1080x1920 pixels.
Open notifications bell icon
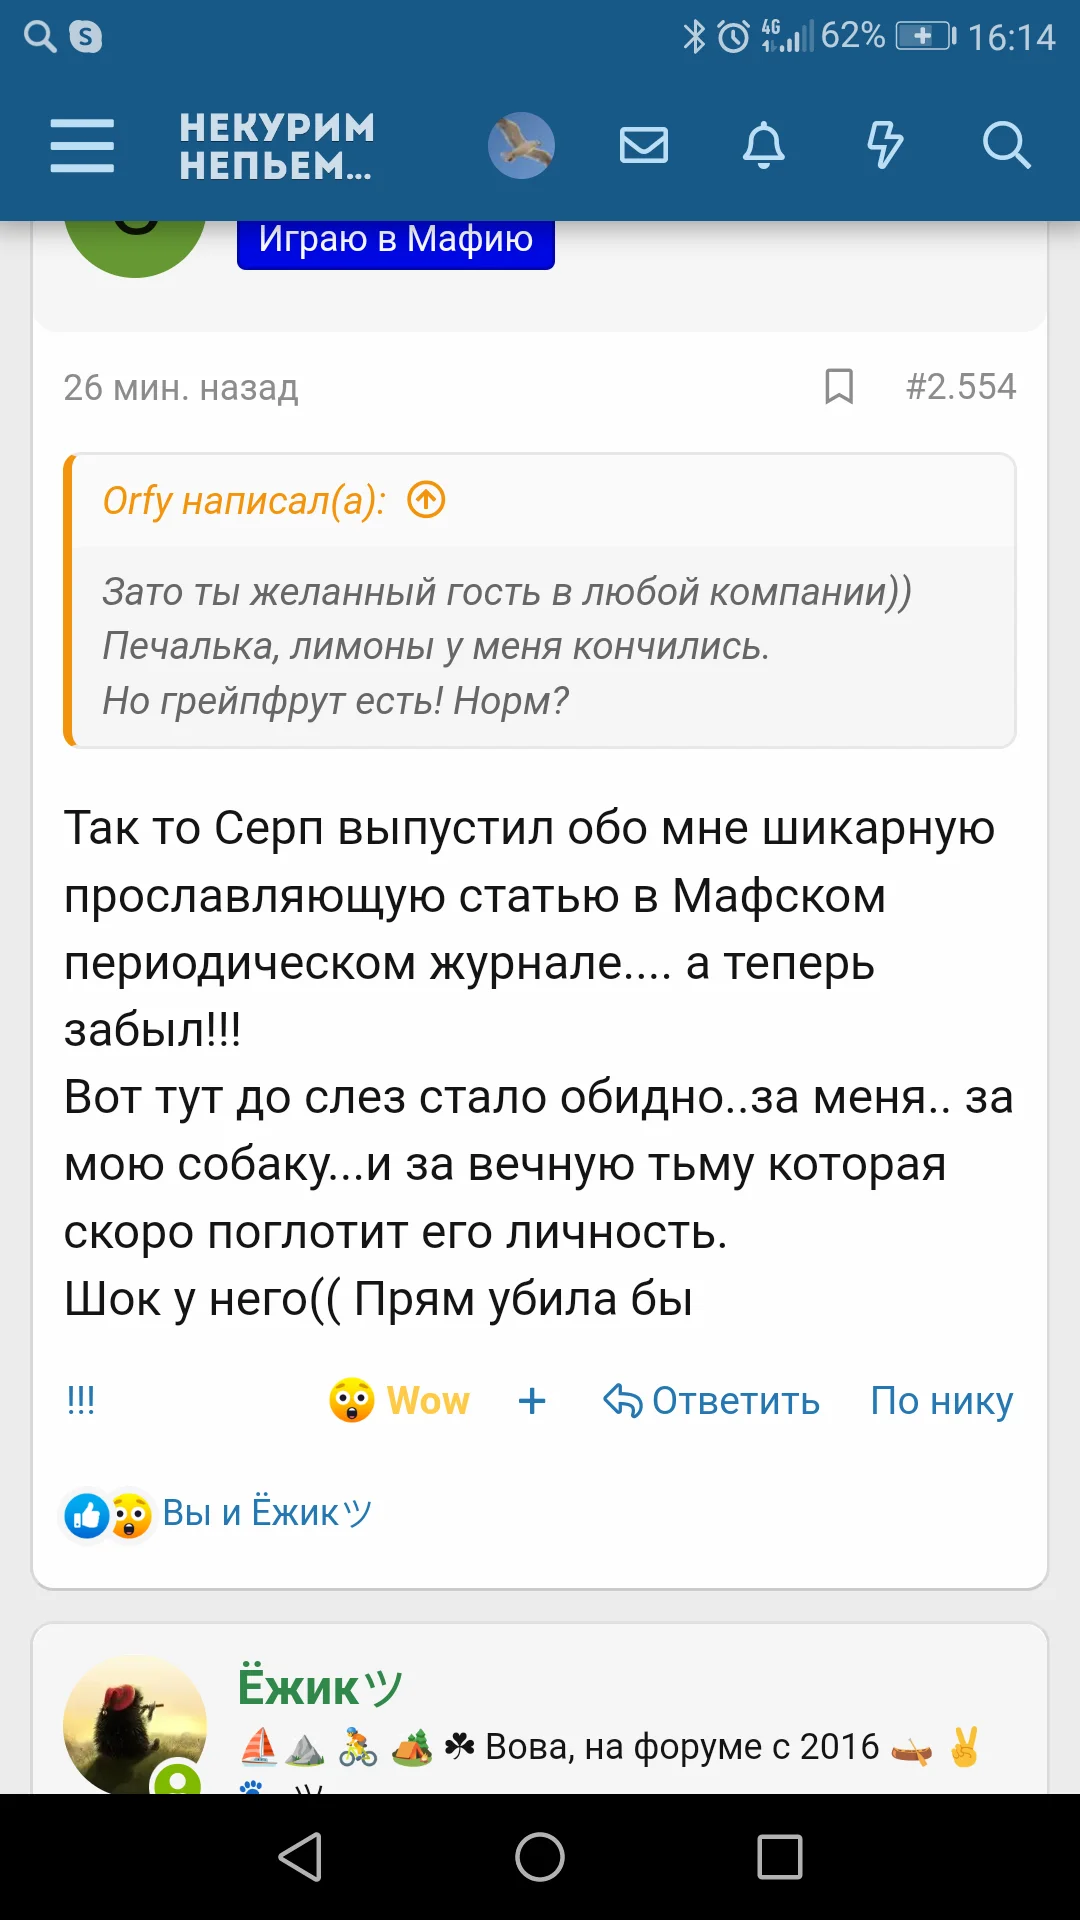point(763,146)
